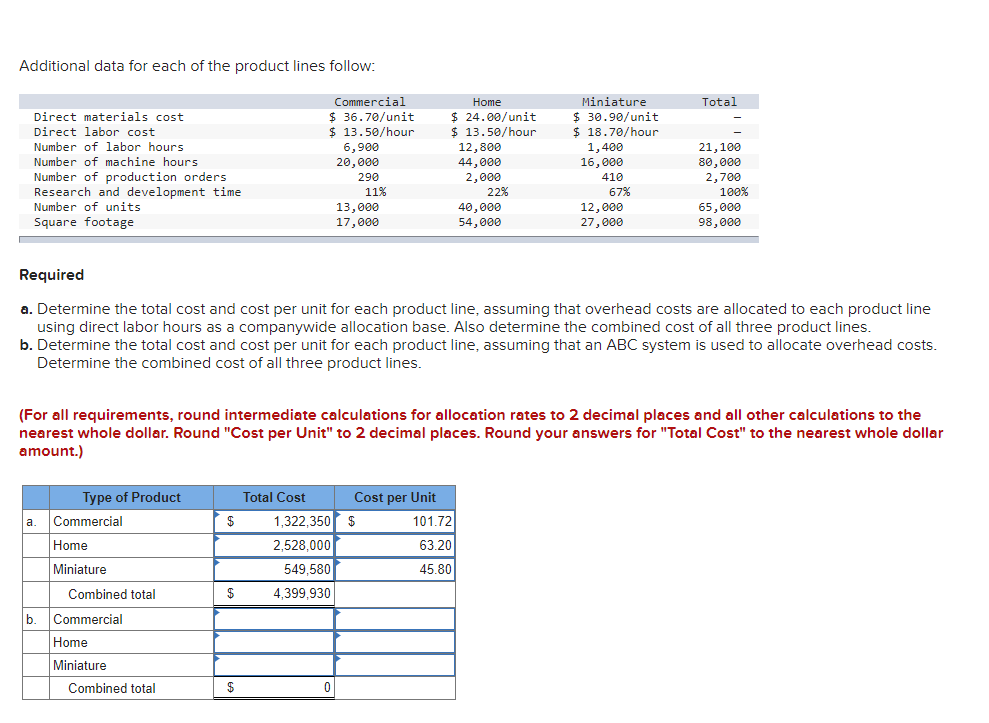This screenshot has height=723, width=989.
Task: Click empty Home total cost field in part b
Action: coord(274,642)
